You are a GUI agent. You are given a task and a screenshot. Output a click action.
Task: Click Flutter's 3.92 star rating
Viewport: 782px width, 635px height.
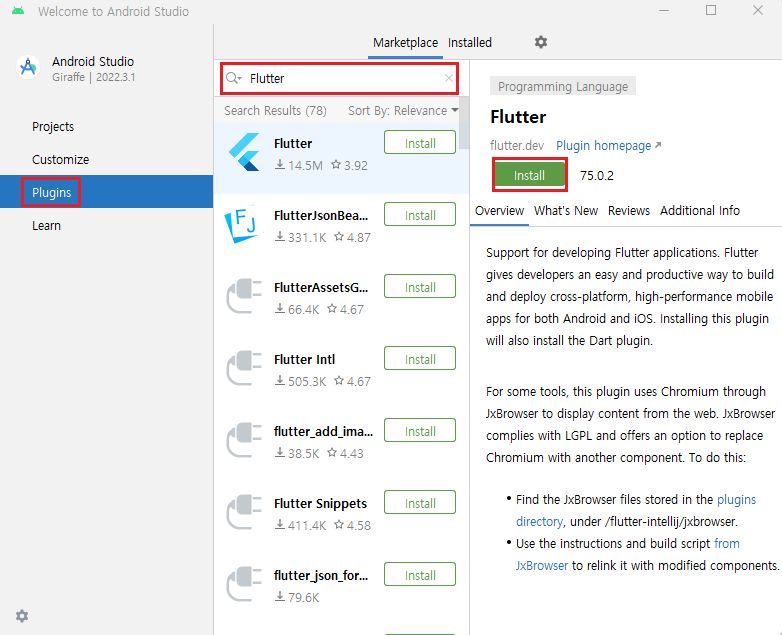pyautogui.click(x=350, y=165)
